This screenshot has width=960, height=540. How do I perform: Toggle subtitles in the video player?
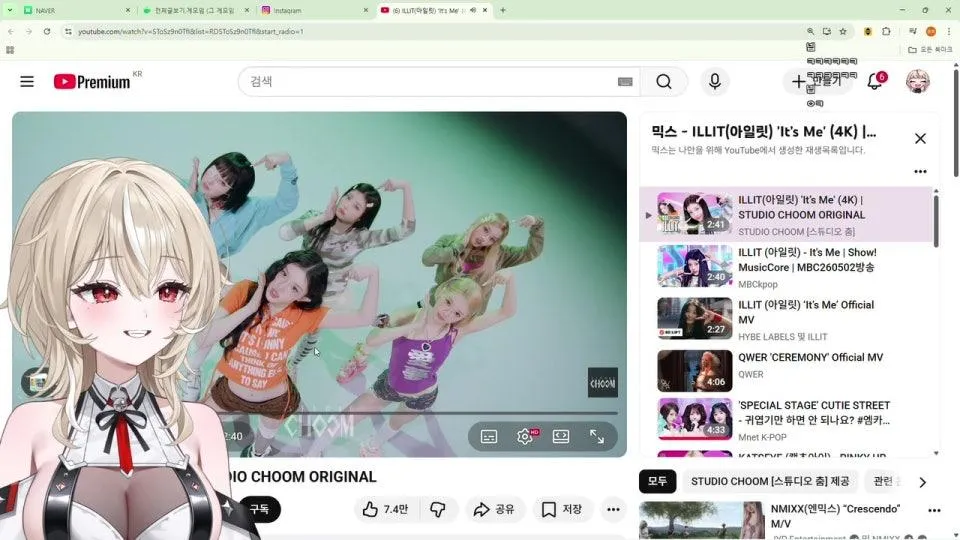click(489, 437)
